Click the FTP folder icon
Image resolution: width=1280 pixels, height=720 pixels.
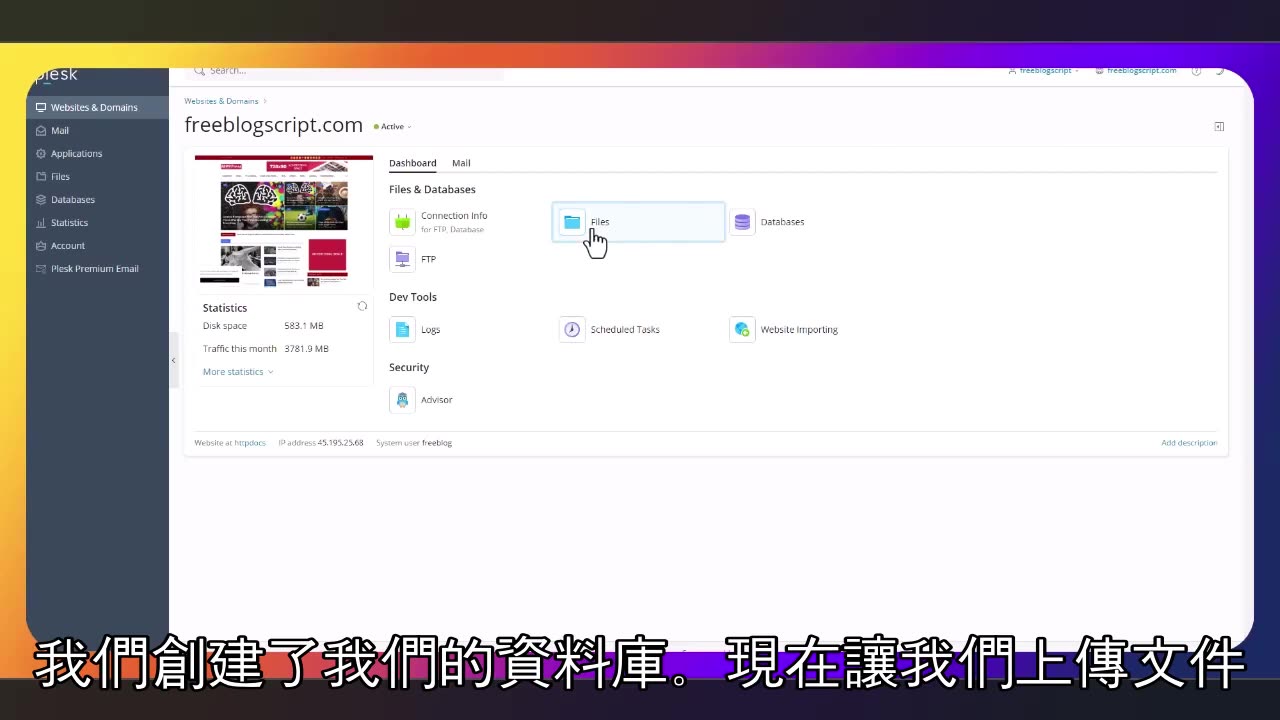click(402, 259)
